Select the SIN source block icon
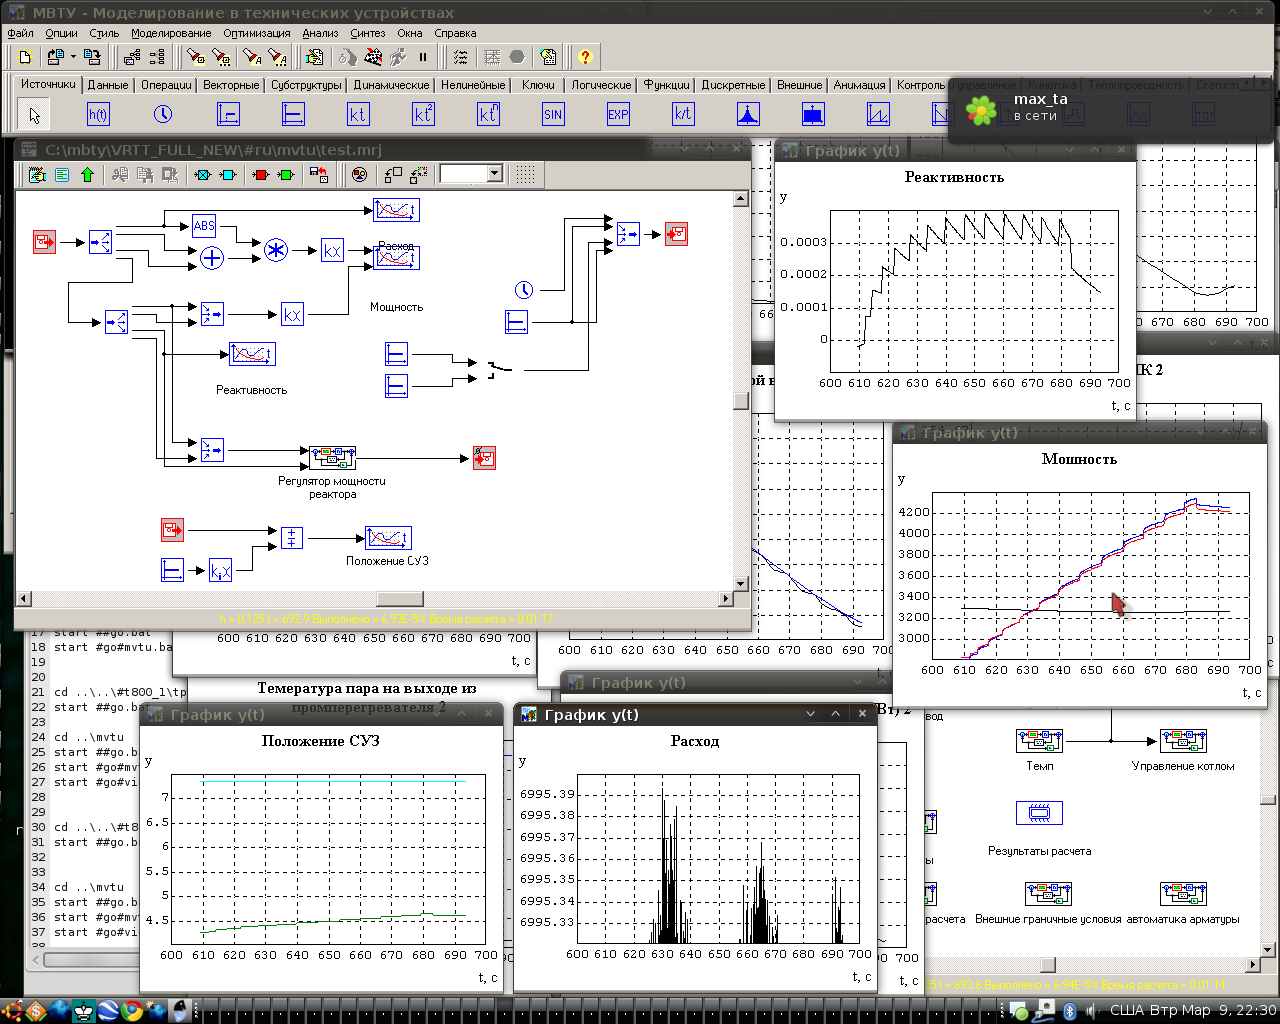Screen dimensions: 1280x1024 pos(553,114)
